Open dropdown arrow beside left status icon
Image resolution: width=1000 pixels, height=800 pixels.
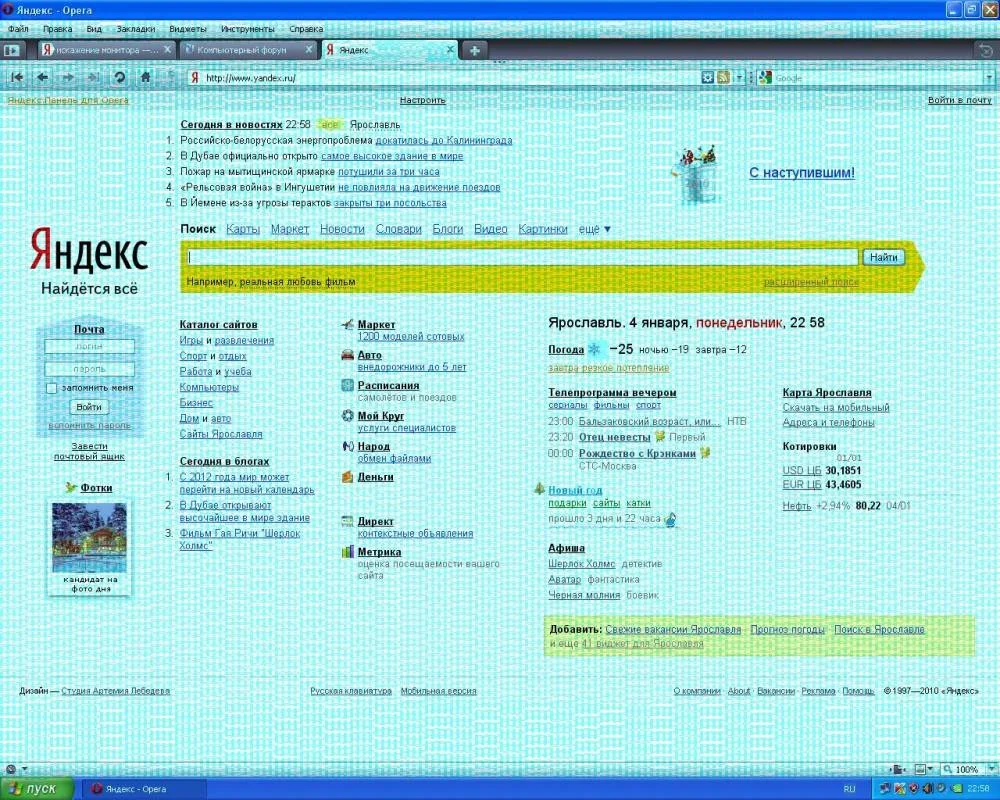point(24,769)
